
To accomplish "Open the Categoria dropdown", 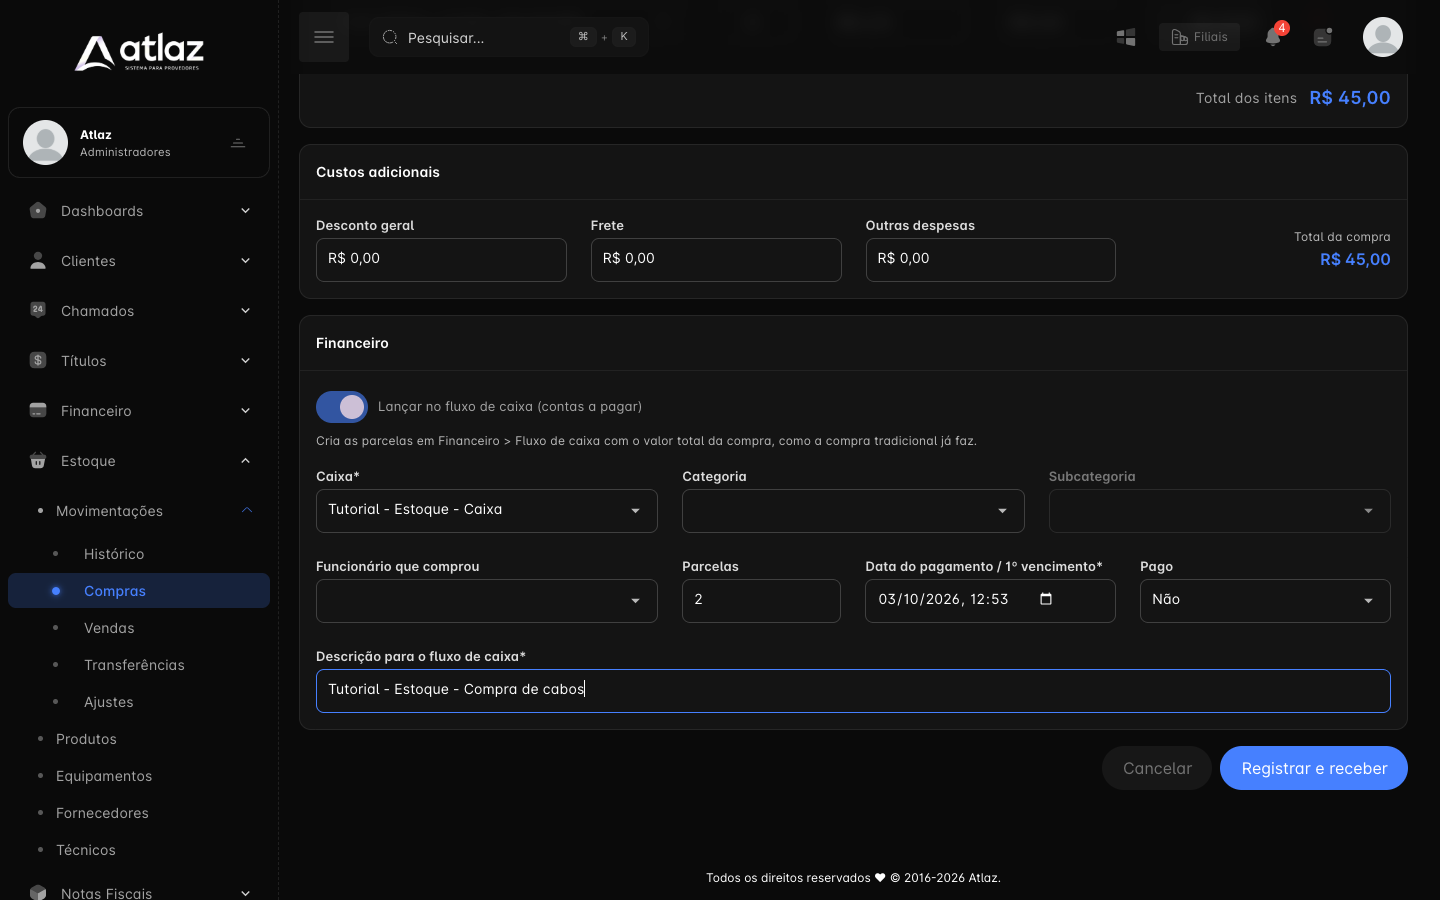I will pyautogui.click(x=853, y=511).
